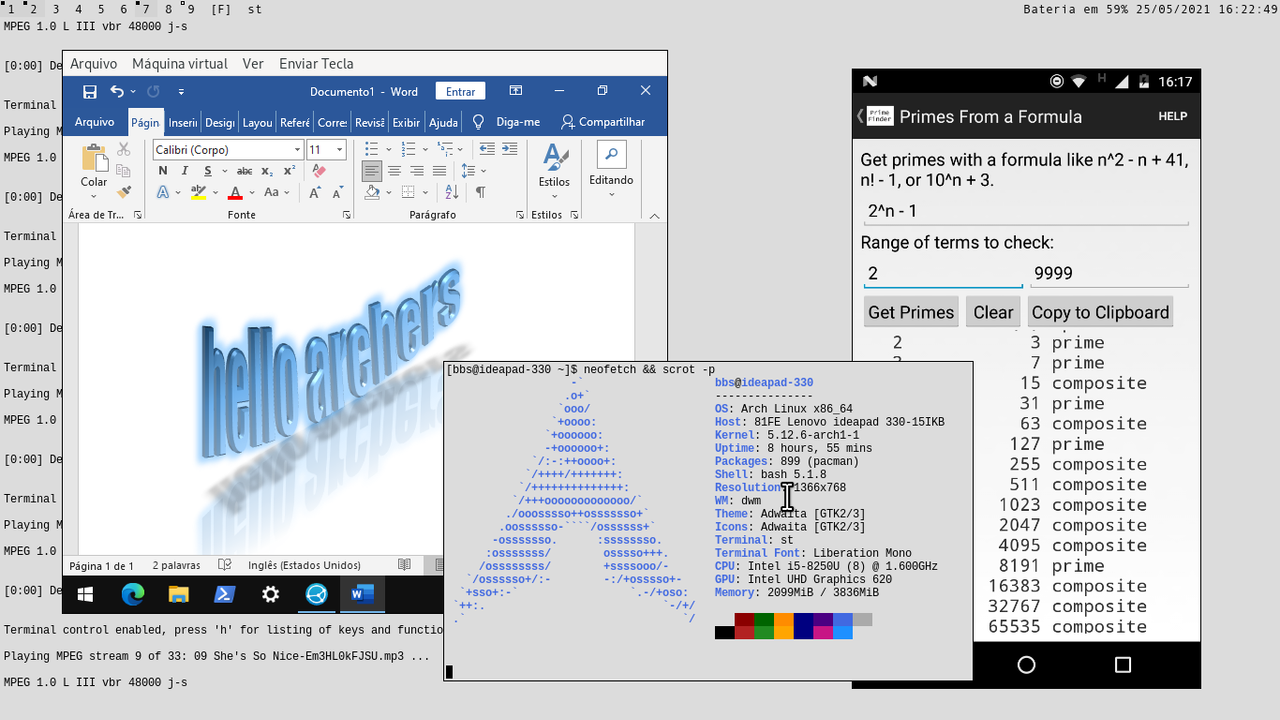Click the Word icon in VM taskbar
This screenshot has width=1280, height=720.
[x=362, y=595]
